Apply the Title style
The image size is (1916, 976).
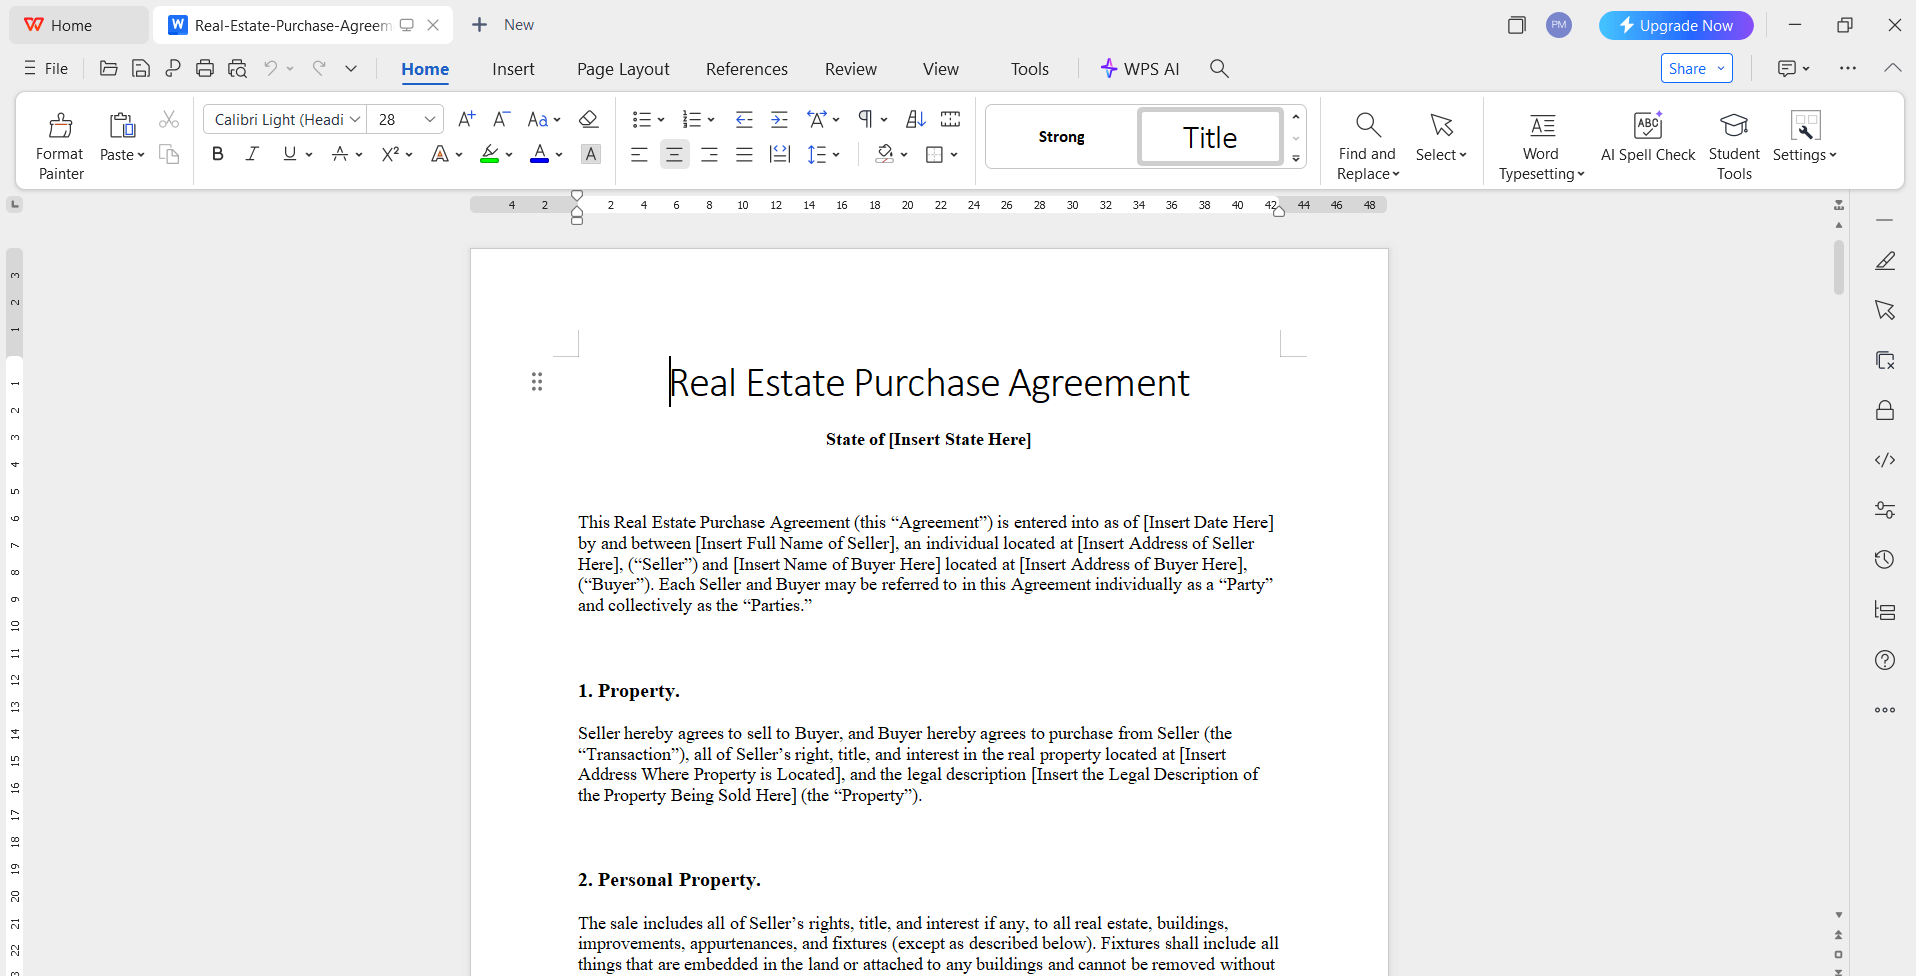pos(1210,137)
